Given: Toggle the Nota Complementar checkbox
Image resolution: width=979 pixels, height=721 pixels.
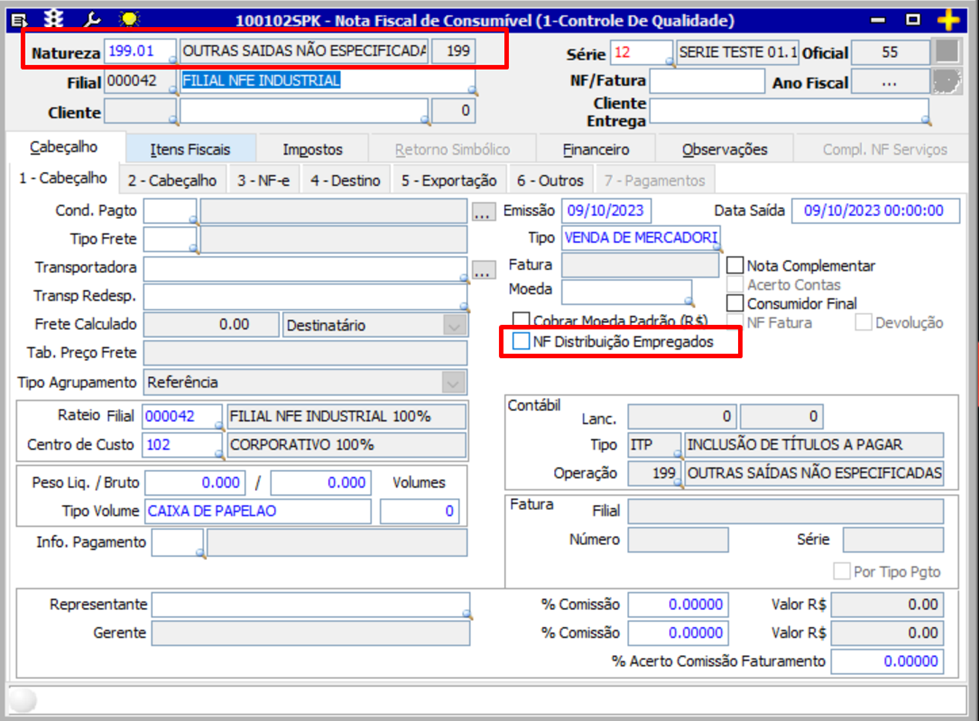Looking at the screenshot, I should click(x=735, y=265).
